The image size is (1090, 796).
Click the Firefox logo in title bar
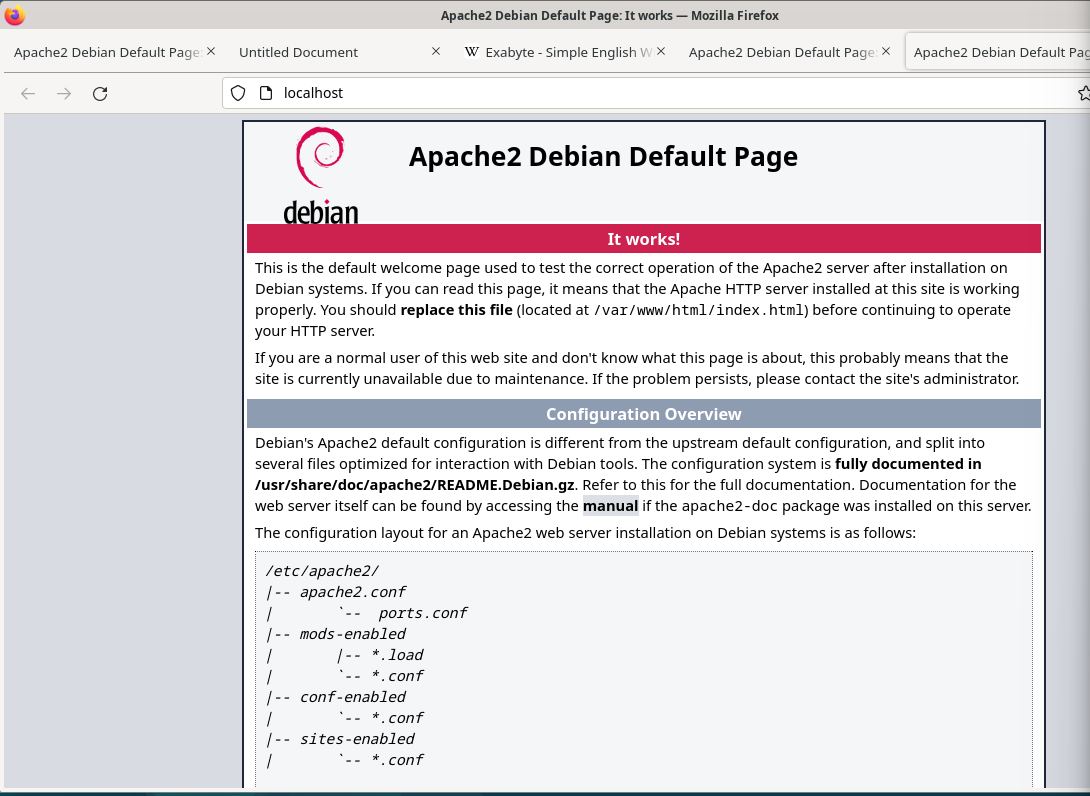(14, 15)
